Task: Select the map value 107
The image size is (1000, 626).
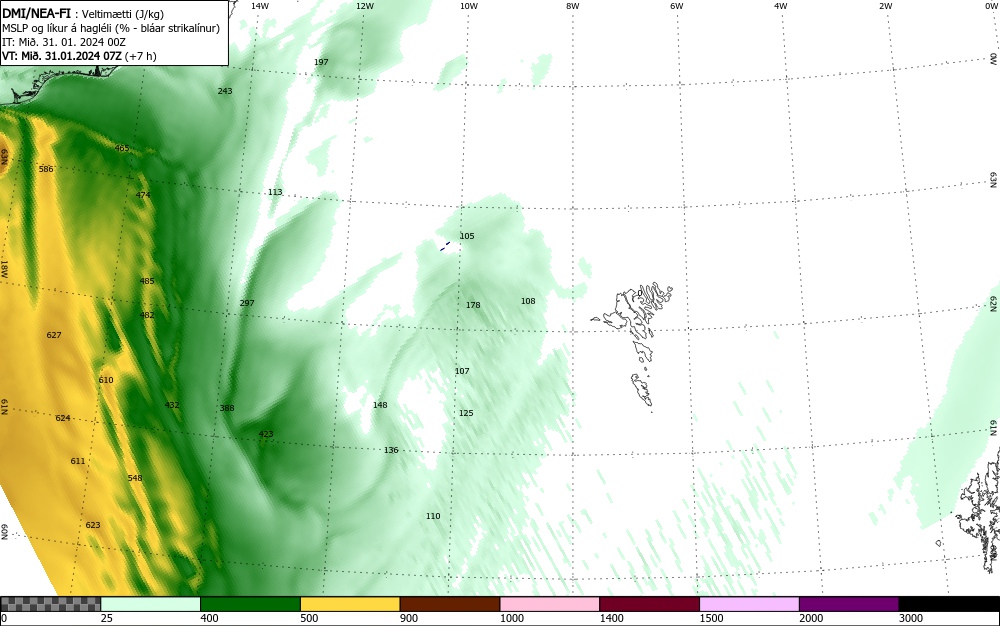Action: [x=462, y=371]
